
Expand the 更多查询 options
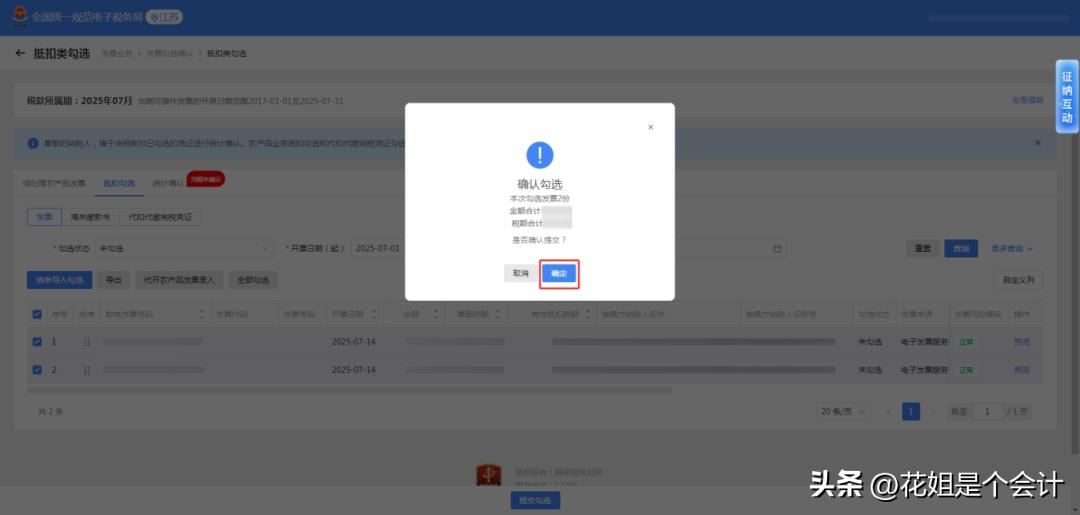1012,249
